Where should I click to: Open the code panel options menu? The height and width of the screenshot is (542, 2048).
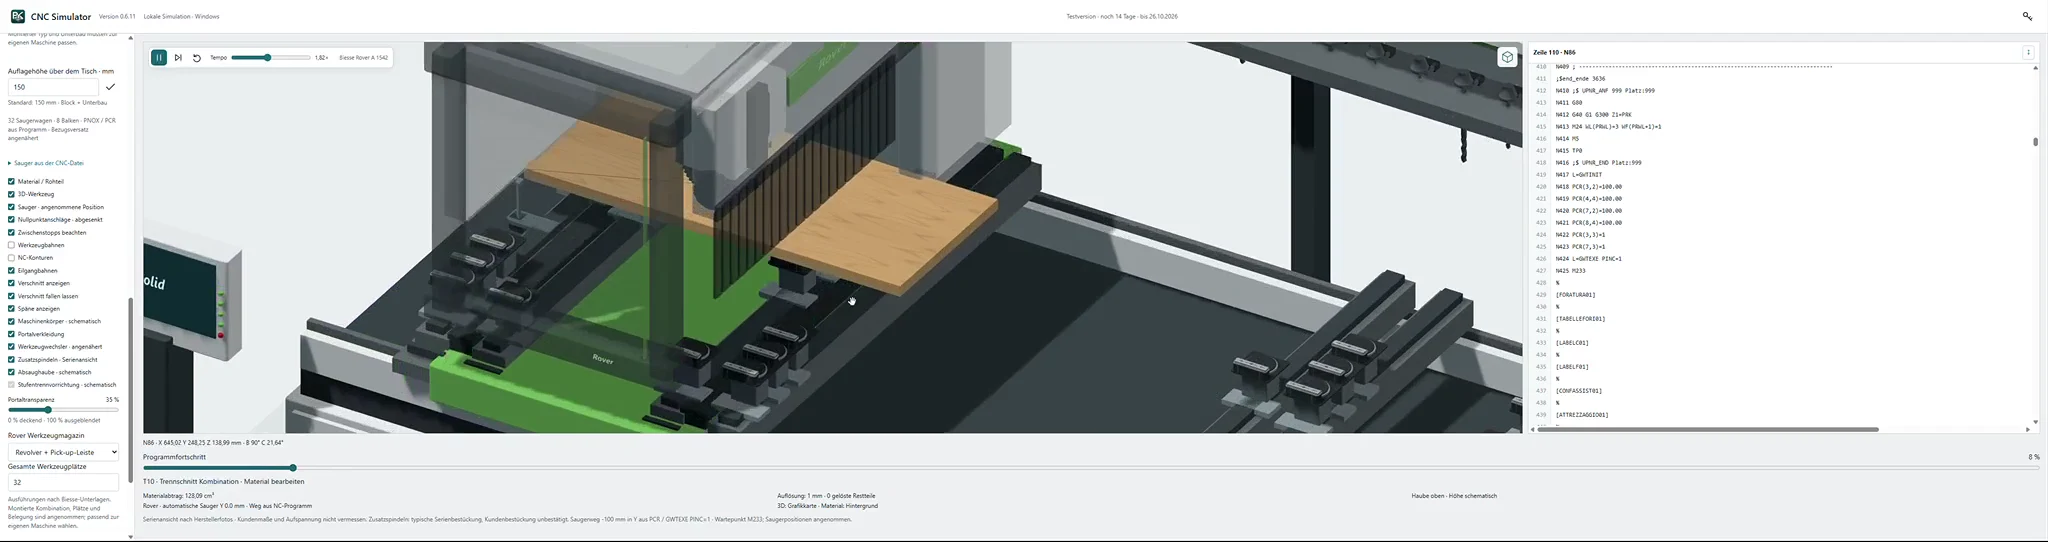tap(2028, 52)
